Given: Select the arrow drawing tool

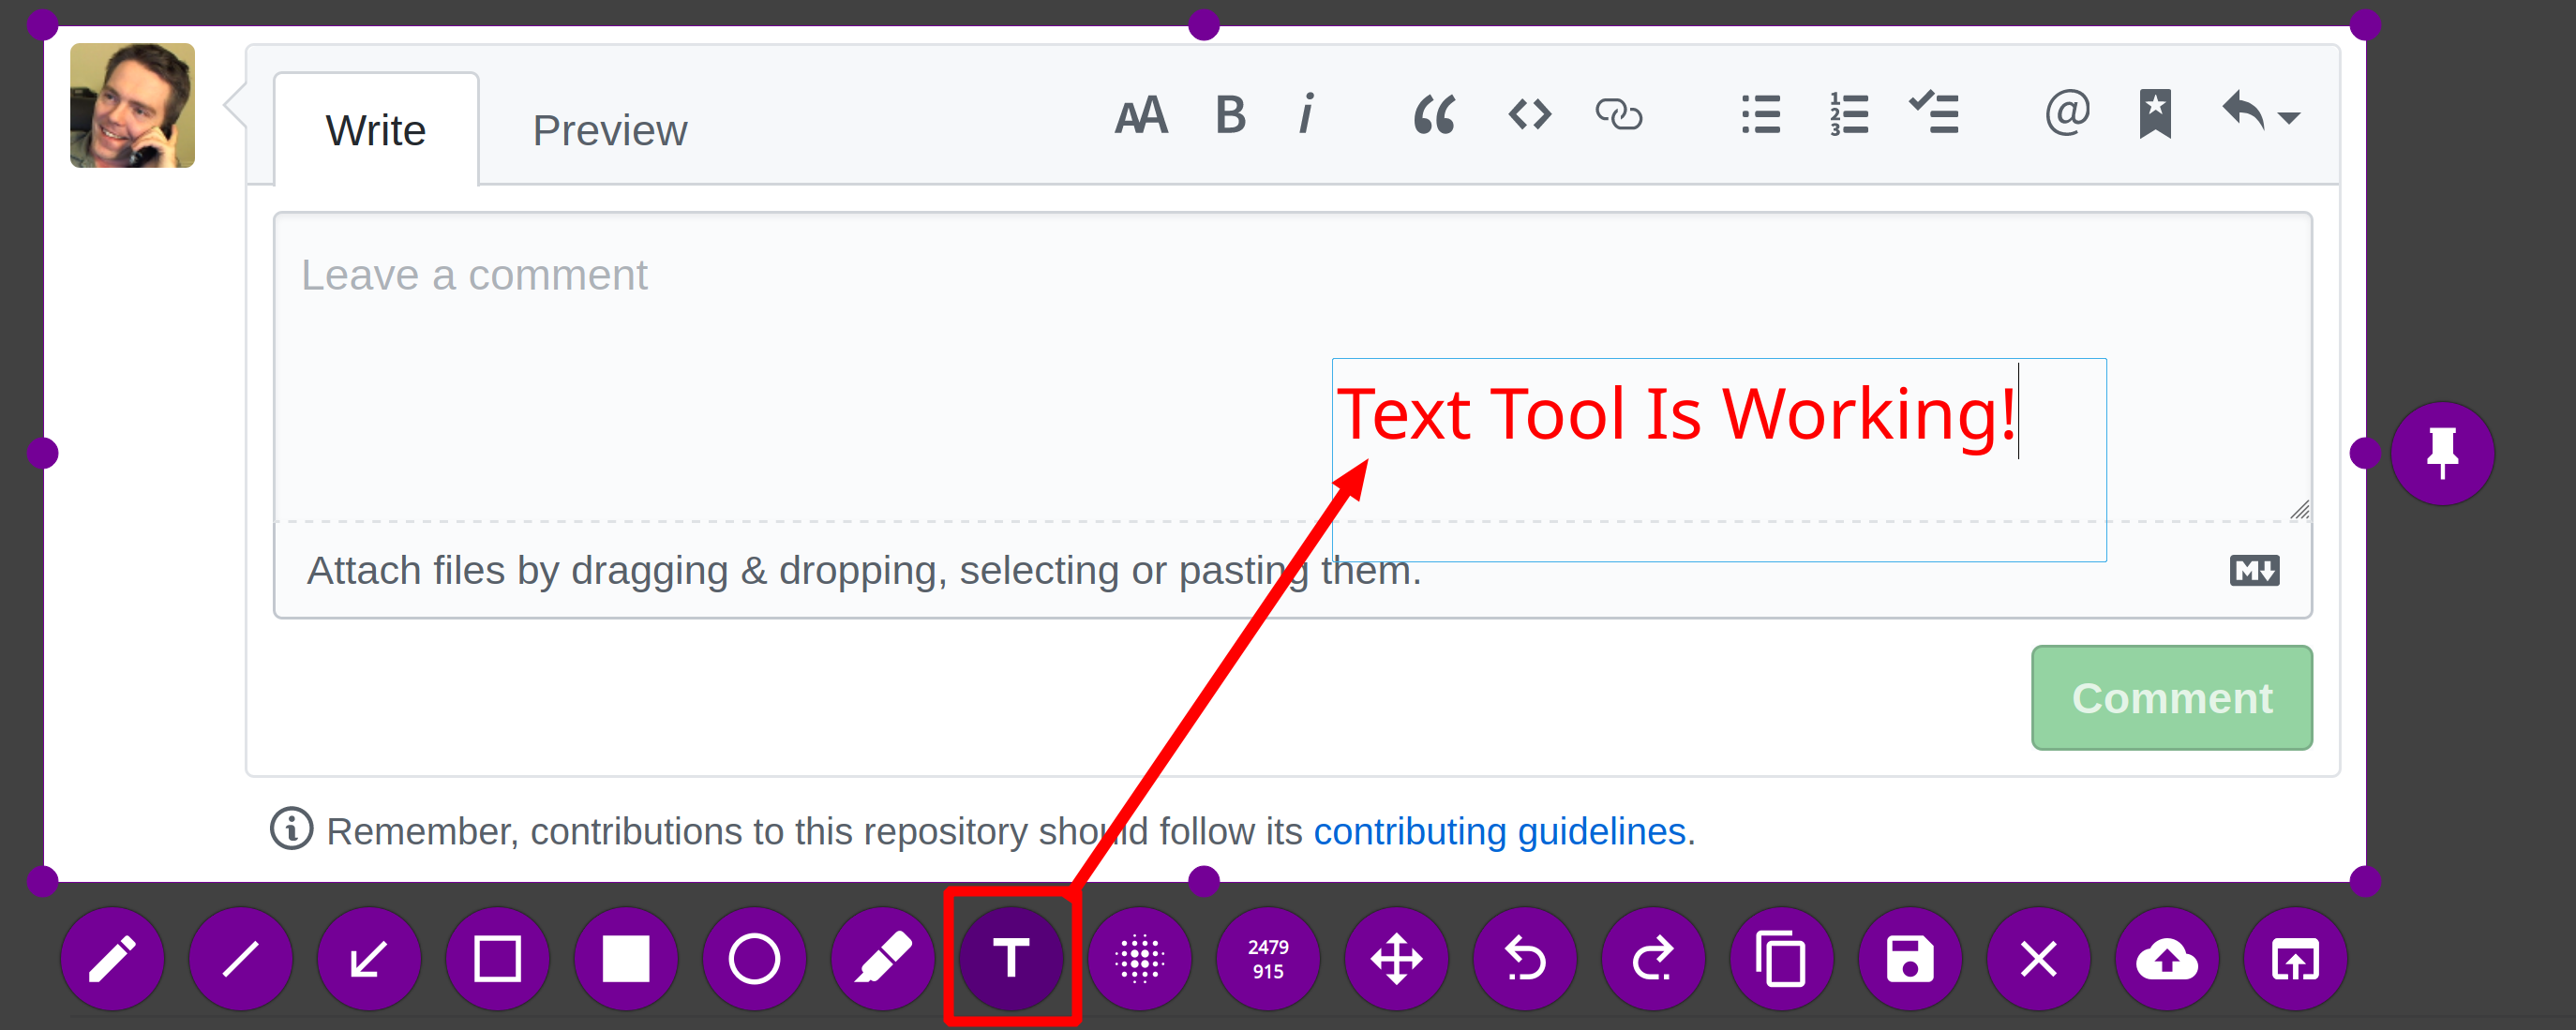Looking at the screenshot, I should tap(369, 959).
